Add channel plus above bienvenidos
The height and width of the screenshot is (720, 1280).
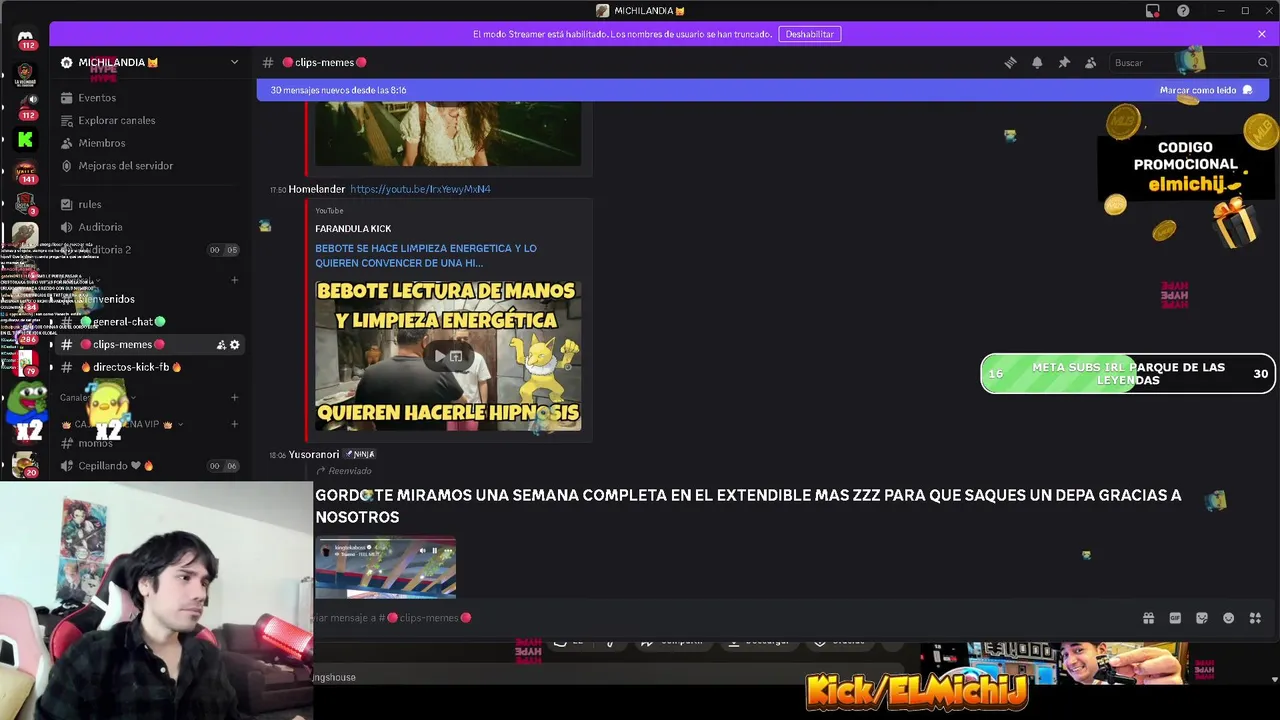coord(235,280)
